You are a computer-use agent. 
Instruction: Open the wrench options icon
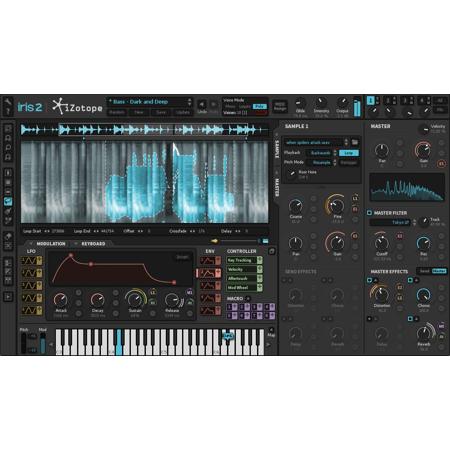coord(8,101)
